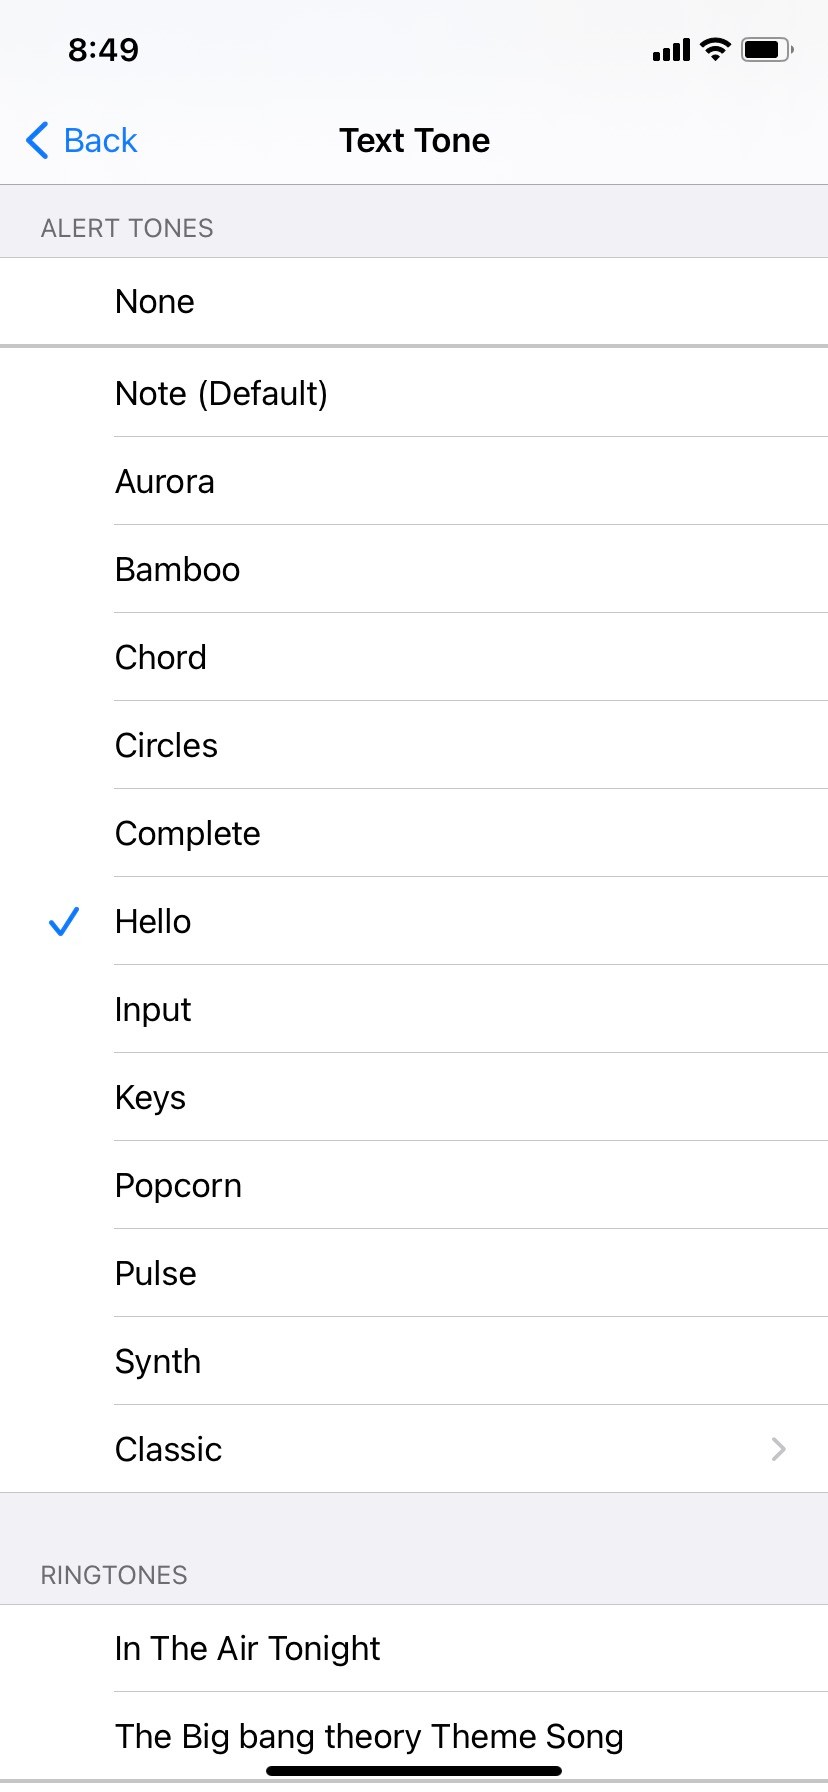This screenshot has width=828, height=1792.
Task: Expand the Classic tones chevron
Action: [779, 1449]
